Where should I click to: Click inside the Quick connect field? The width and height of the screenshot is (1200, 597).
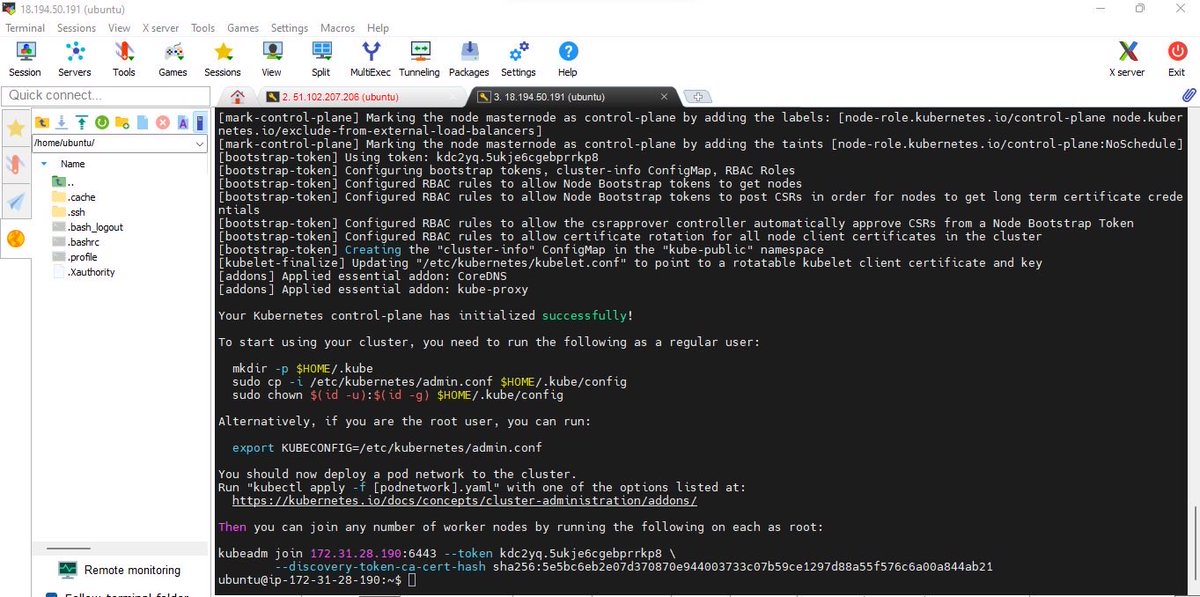105,95
